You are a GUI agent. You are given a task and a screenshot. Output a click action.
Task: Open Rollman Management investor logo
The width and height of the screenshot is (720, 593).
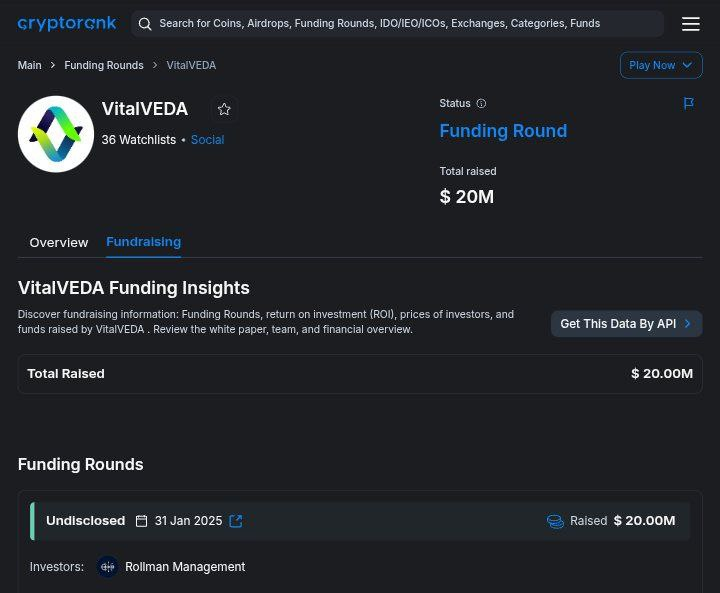coord(107,567)
